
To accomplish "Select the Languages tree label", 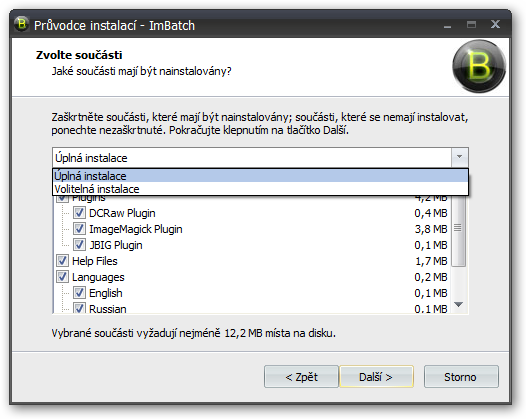I will pyautogui.click(x=98, y=277).
